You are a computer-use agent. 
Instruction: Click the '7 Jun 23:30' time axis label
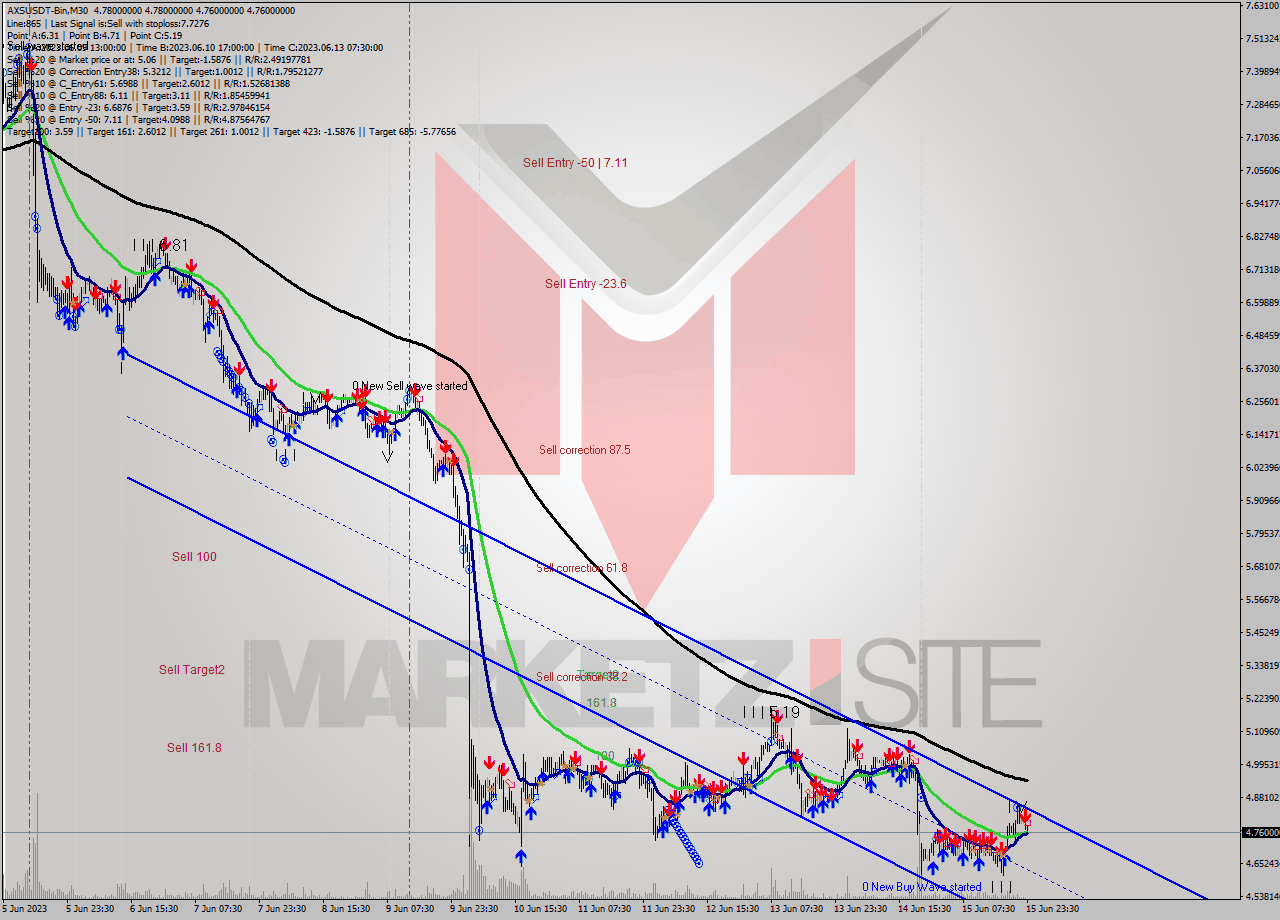click(x=281, y=909)
